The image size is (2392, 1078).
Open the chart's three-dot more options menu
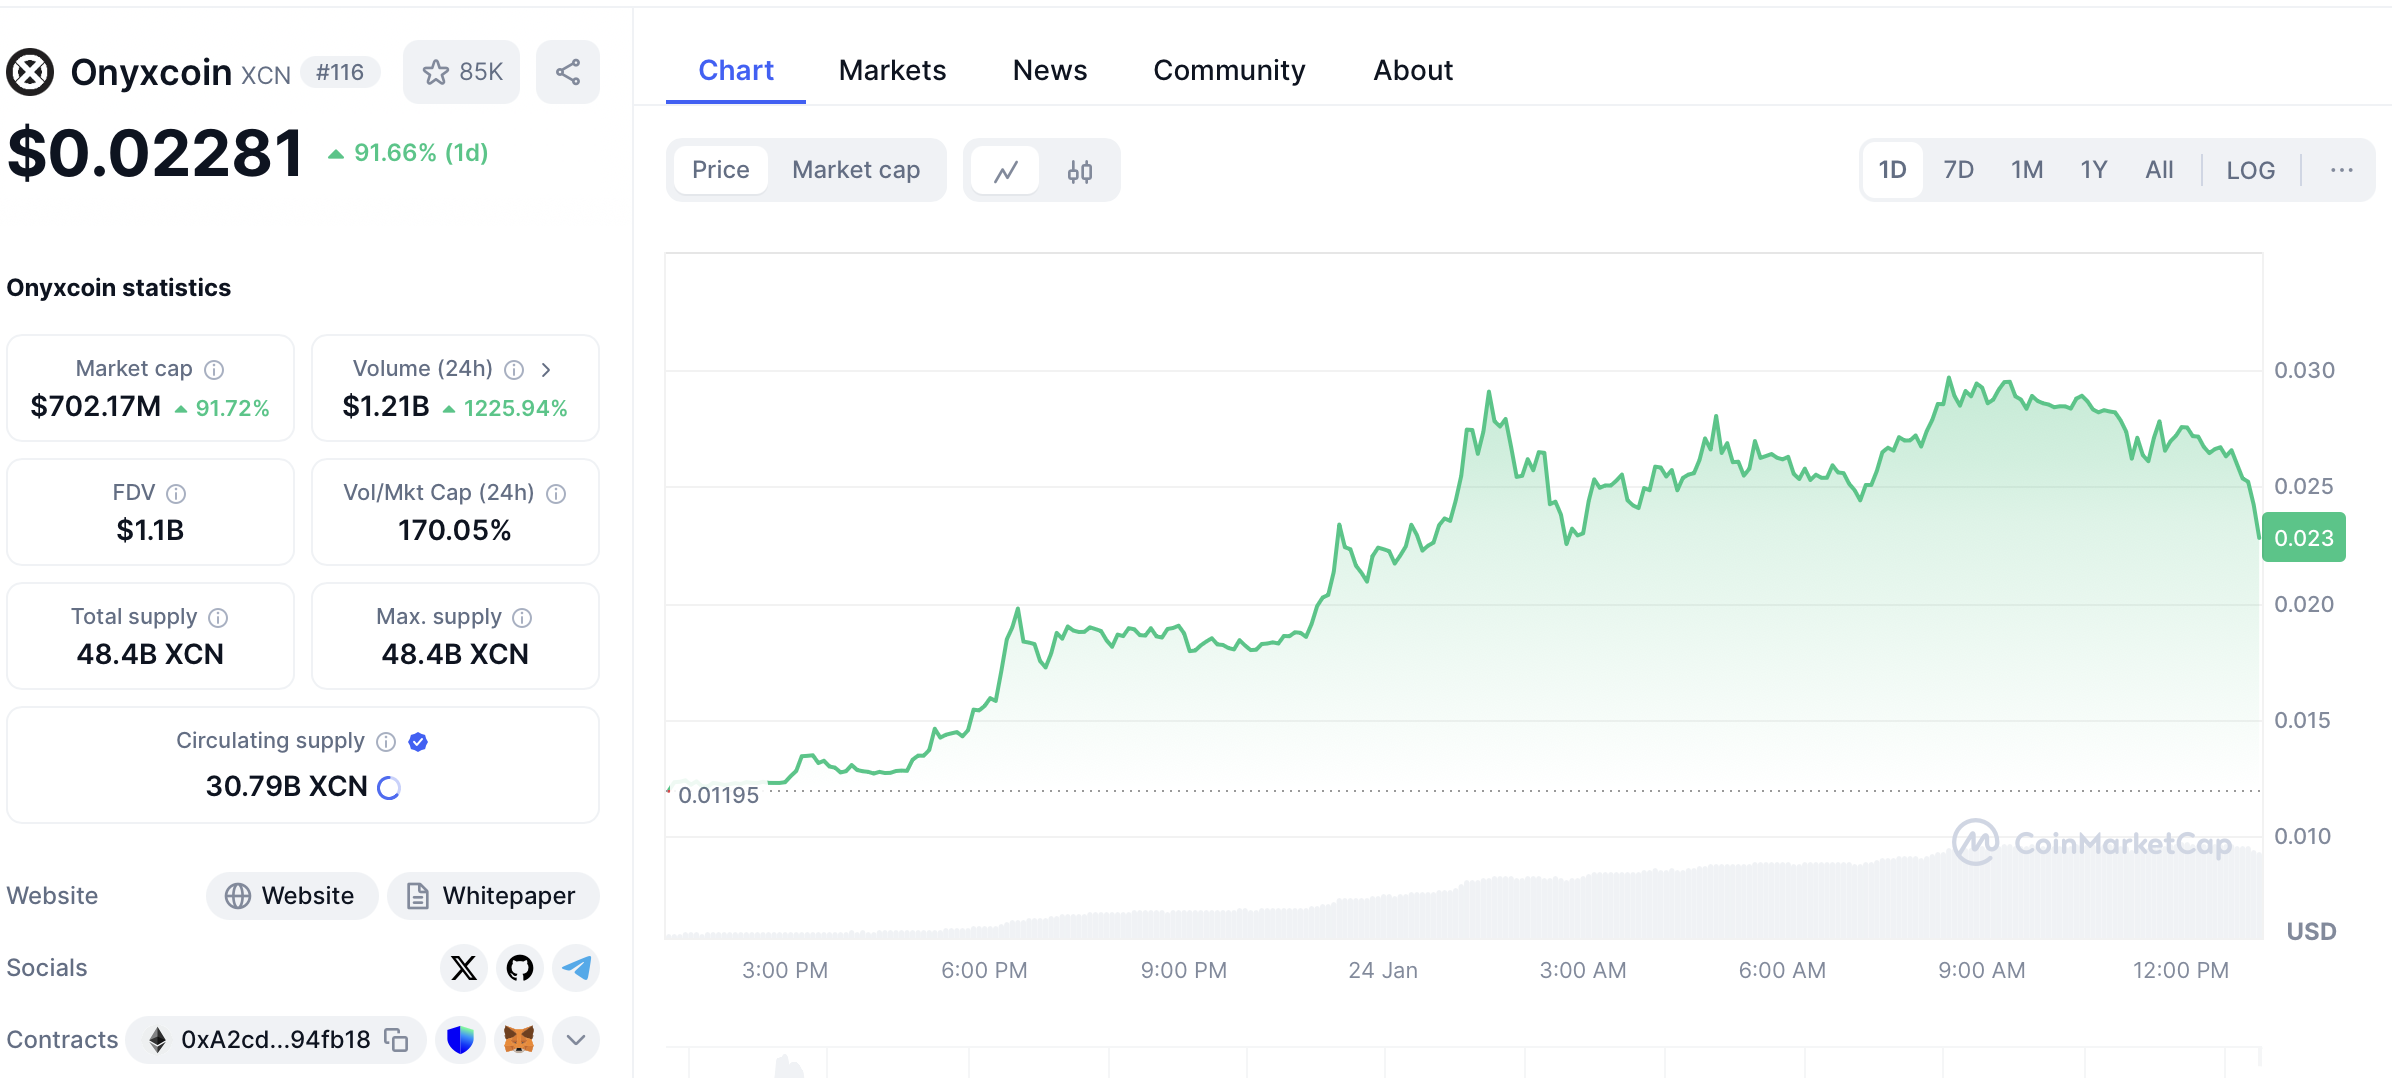click(x=2341, y=171)
